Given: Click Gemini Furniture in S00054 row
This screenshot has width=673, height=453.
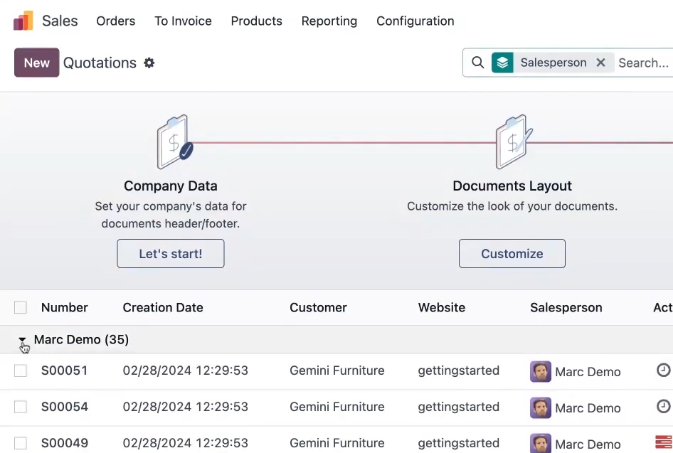Looking at the screenshot, I should coord(337,407).
